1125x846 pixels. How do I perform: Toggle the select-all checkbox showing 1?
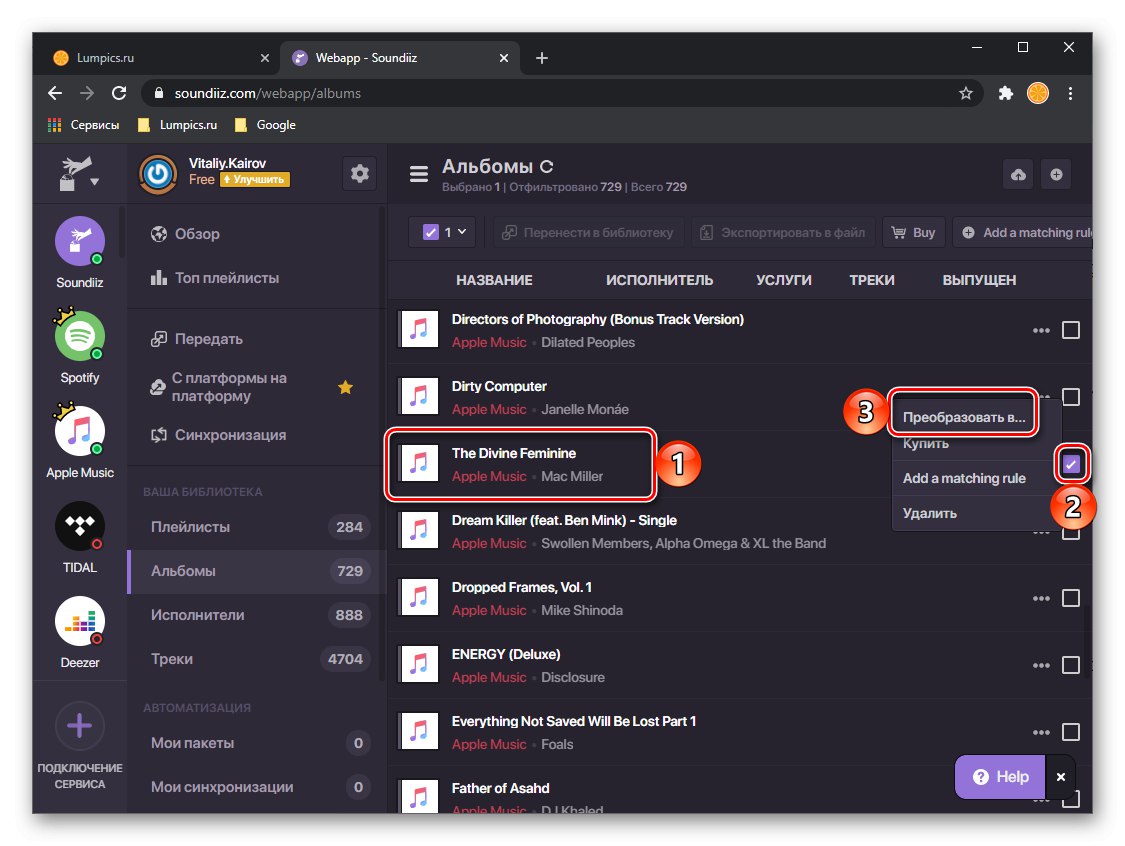[430, 232]
